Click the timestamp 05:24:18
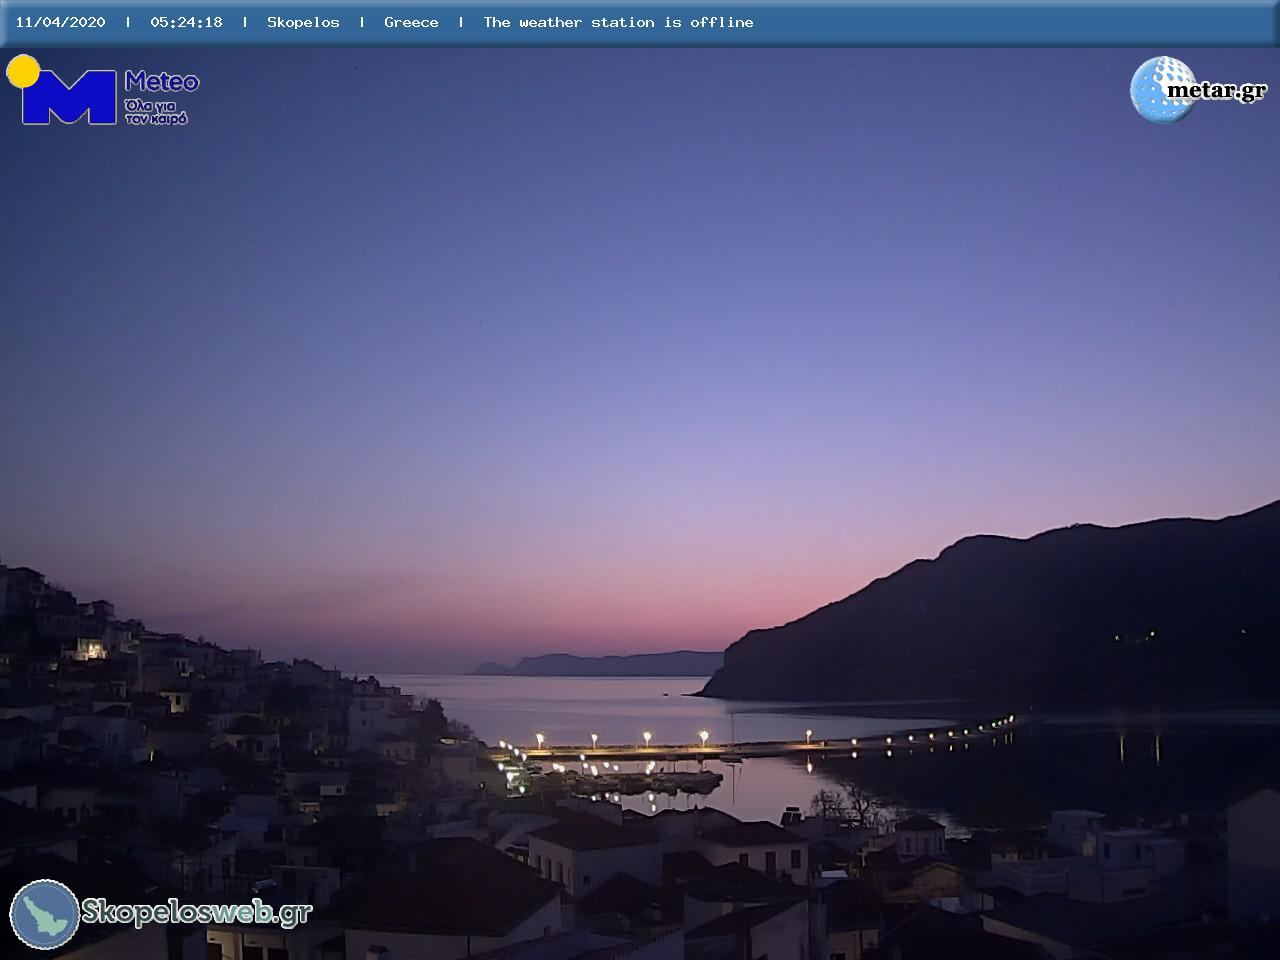The image size is (1280, 960). click(186, 22)
